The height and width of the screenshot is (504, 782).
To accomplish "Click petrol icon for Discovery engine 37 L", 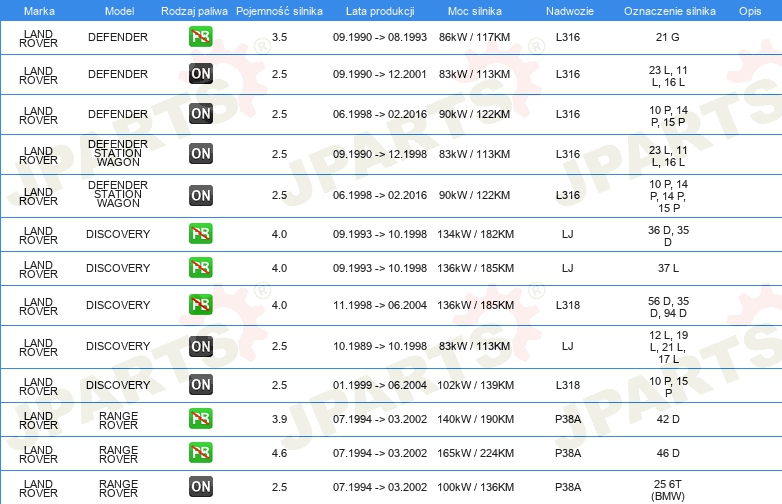I will coord(200,267).
